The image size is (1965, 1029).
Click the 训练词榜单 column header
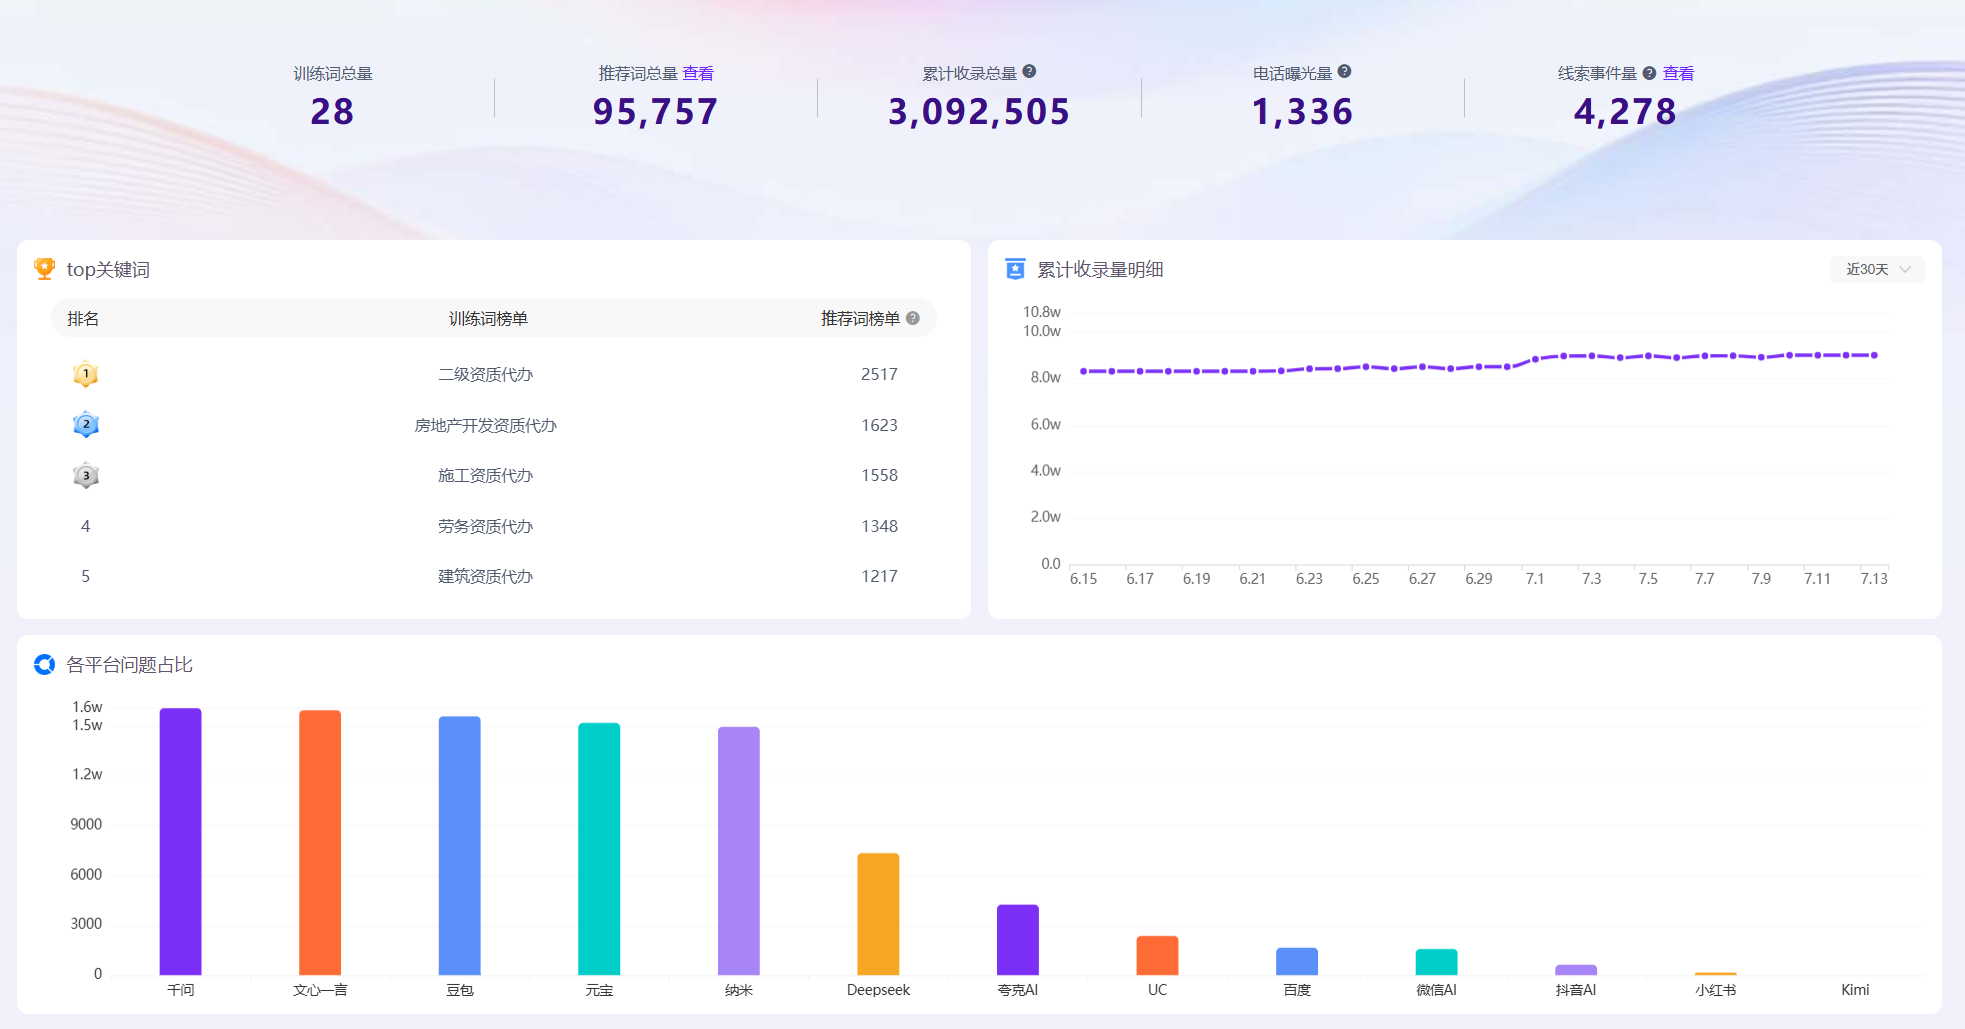488,318
